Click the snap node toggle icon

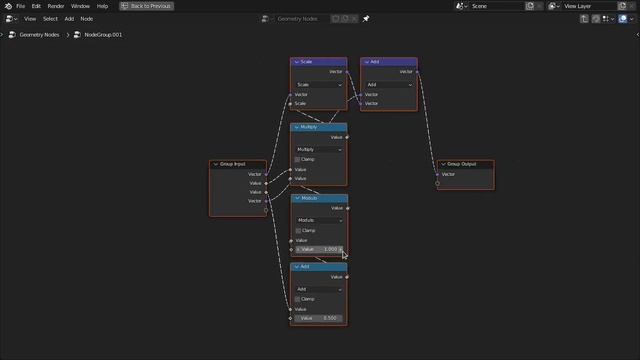point(596,19)
